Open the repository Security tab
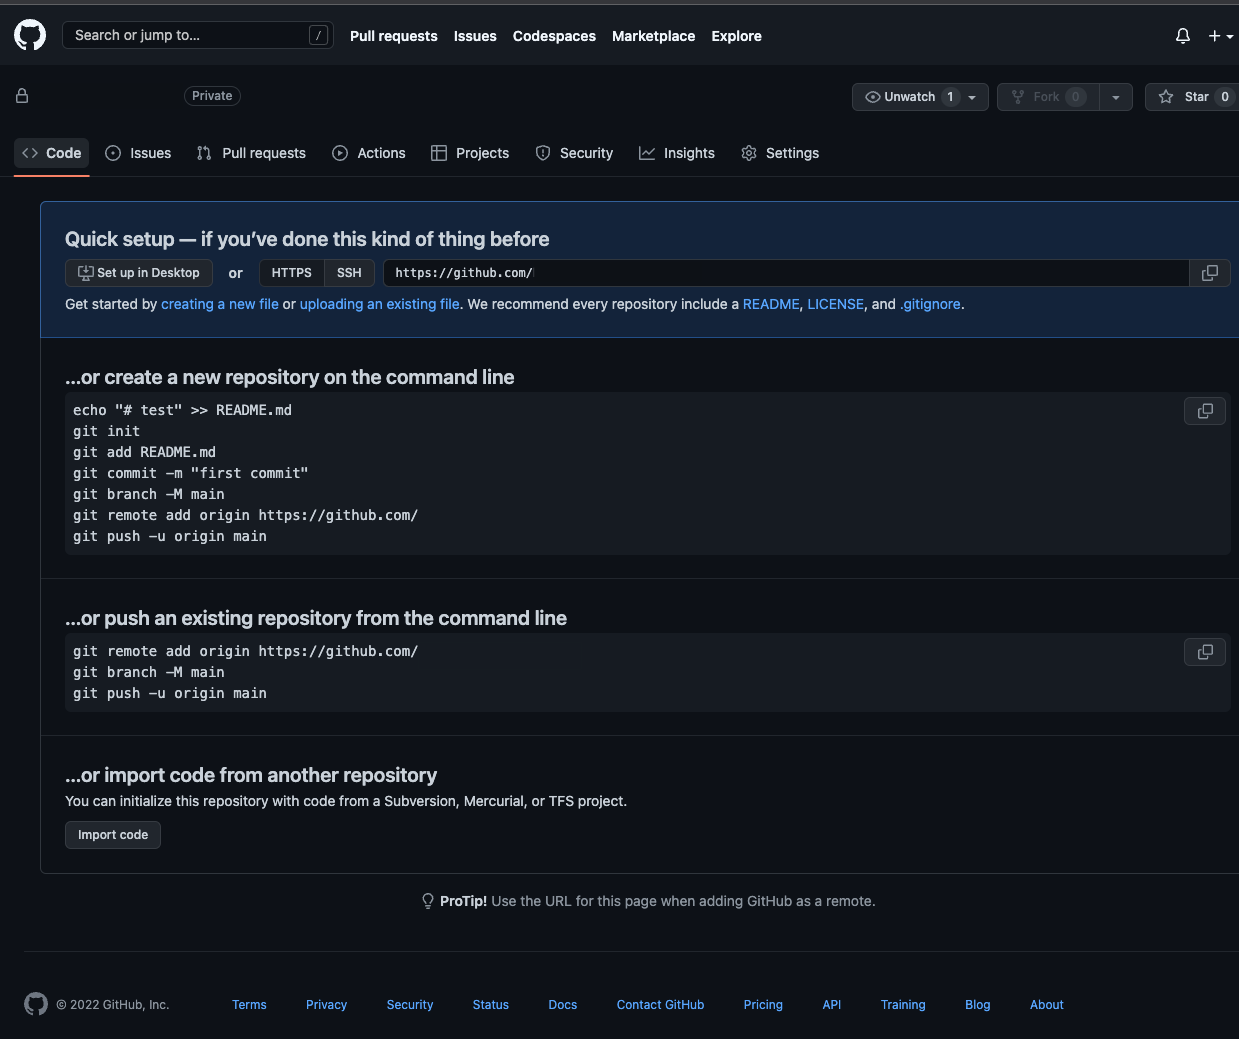 [x=574, y=153]
